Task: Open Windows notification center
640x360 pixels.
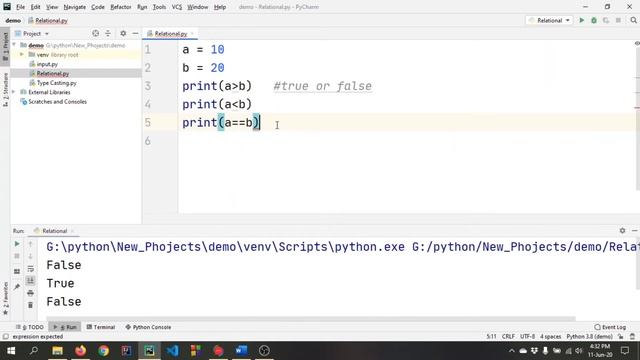Action: coord(625,351)
